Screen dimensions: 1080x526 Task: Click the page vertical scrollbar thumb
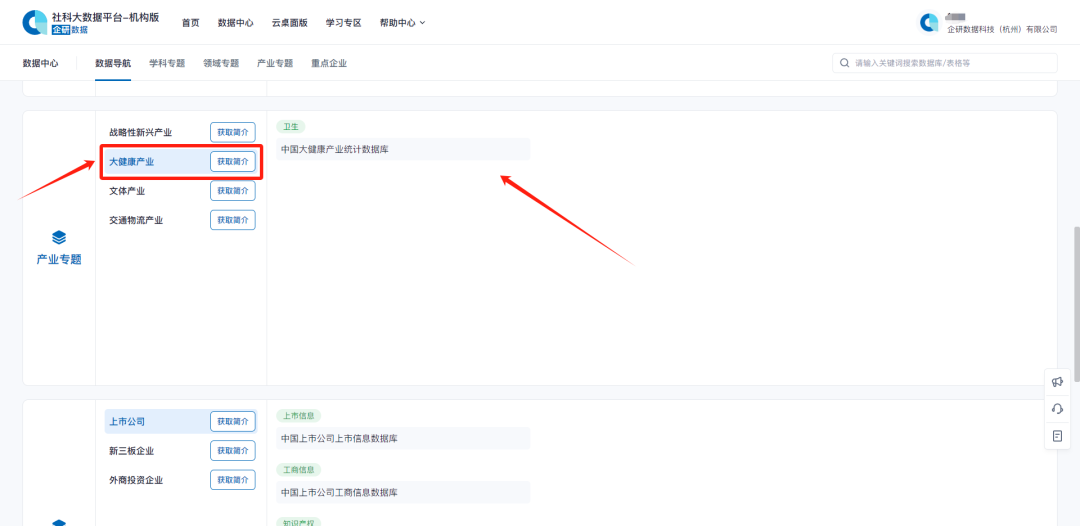tap(1076, 303)
